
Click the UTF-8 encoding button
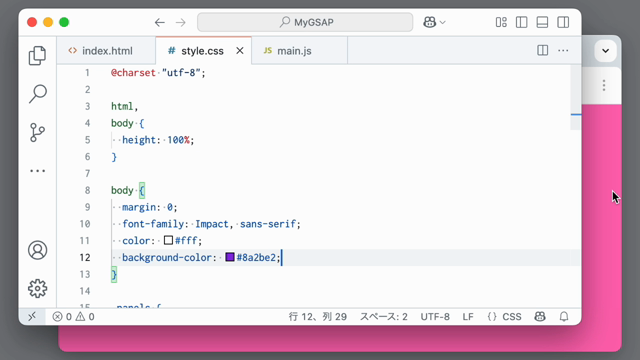coord(435,317)
